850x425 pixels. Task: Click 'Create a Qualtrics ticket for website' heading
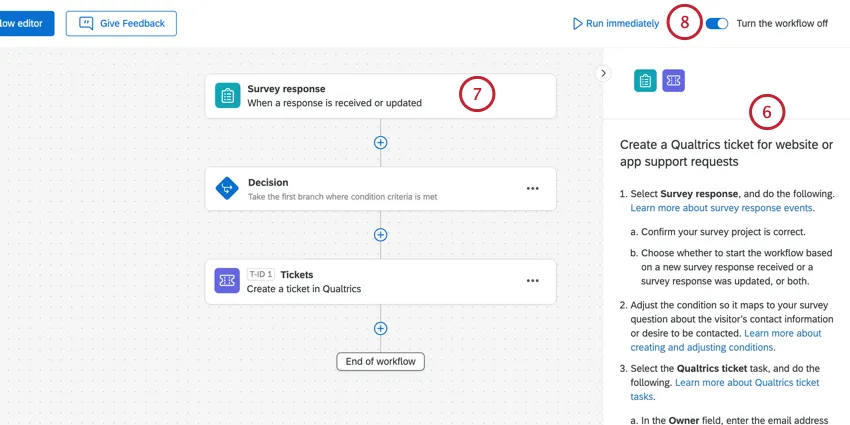[x=726, y=153]
